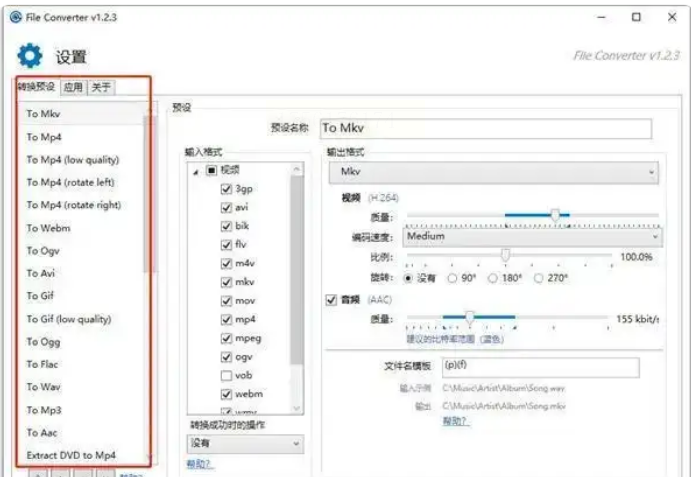Uncheck the 3gp input format

pyautogui.click(x=226, y=189)
